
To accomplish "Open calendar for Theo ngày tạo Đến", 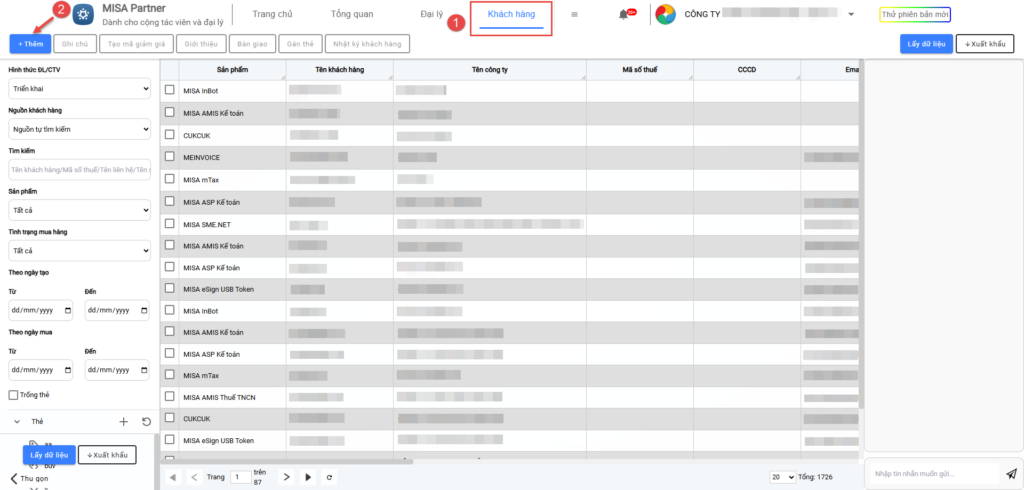I will coord(144,310).
